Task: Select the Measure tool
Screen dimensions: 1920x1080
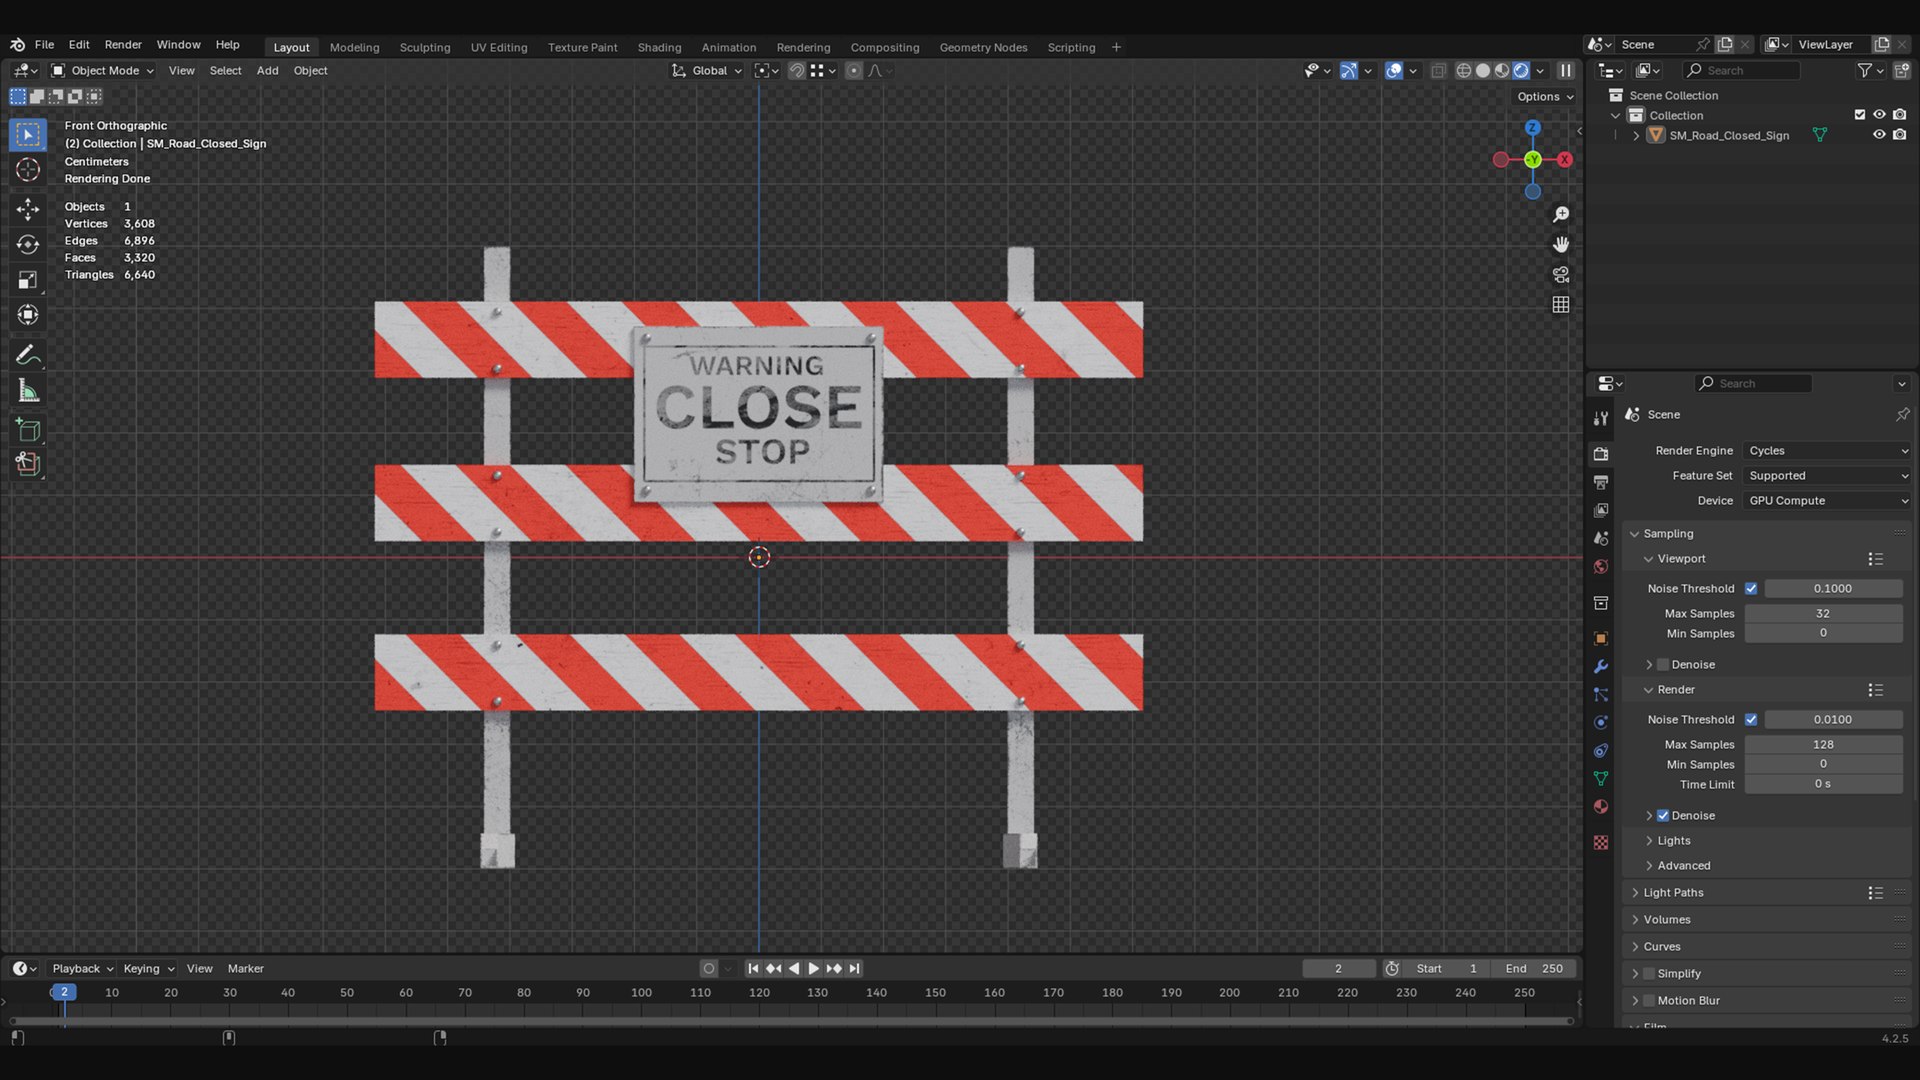Action: (28, 391)
